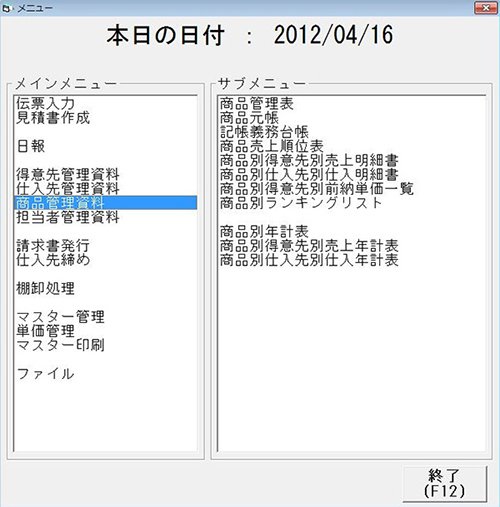Open 商品管理表 in submenu

point(352,103)
